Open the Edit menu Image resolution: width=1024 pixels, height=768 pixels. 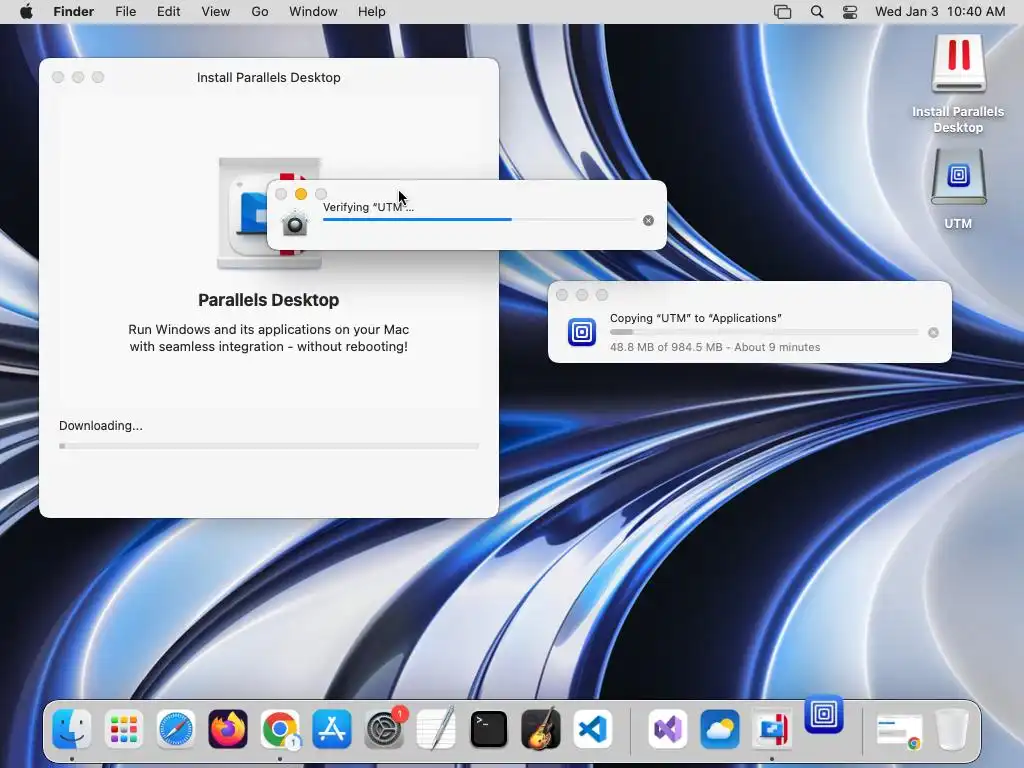(x=168, y=12)
